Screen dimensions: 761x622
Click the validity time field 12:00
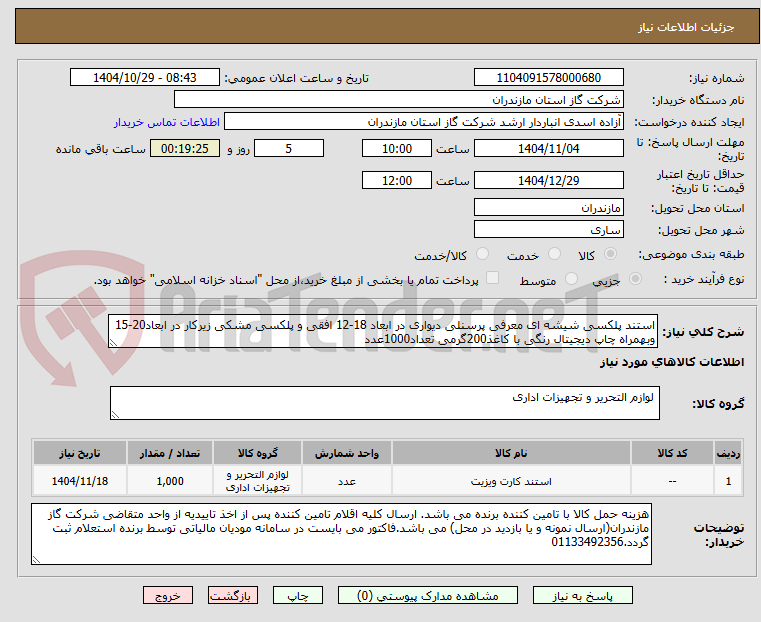[397, 180]
